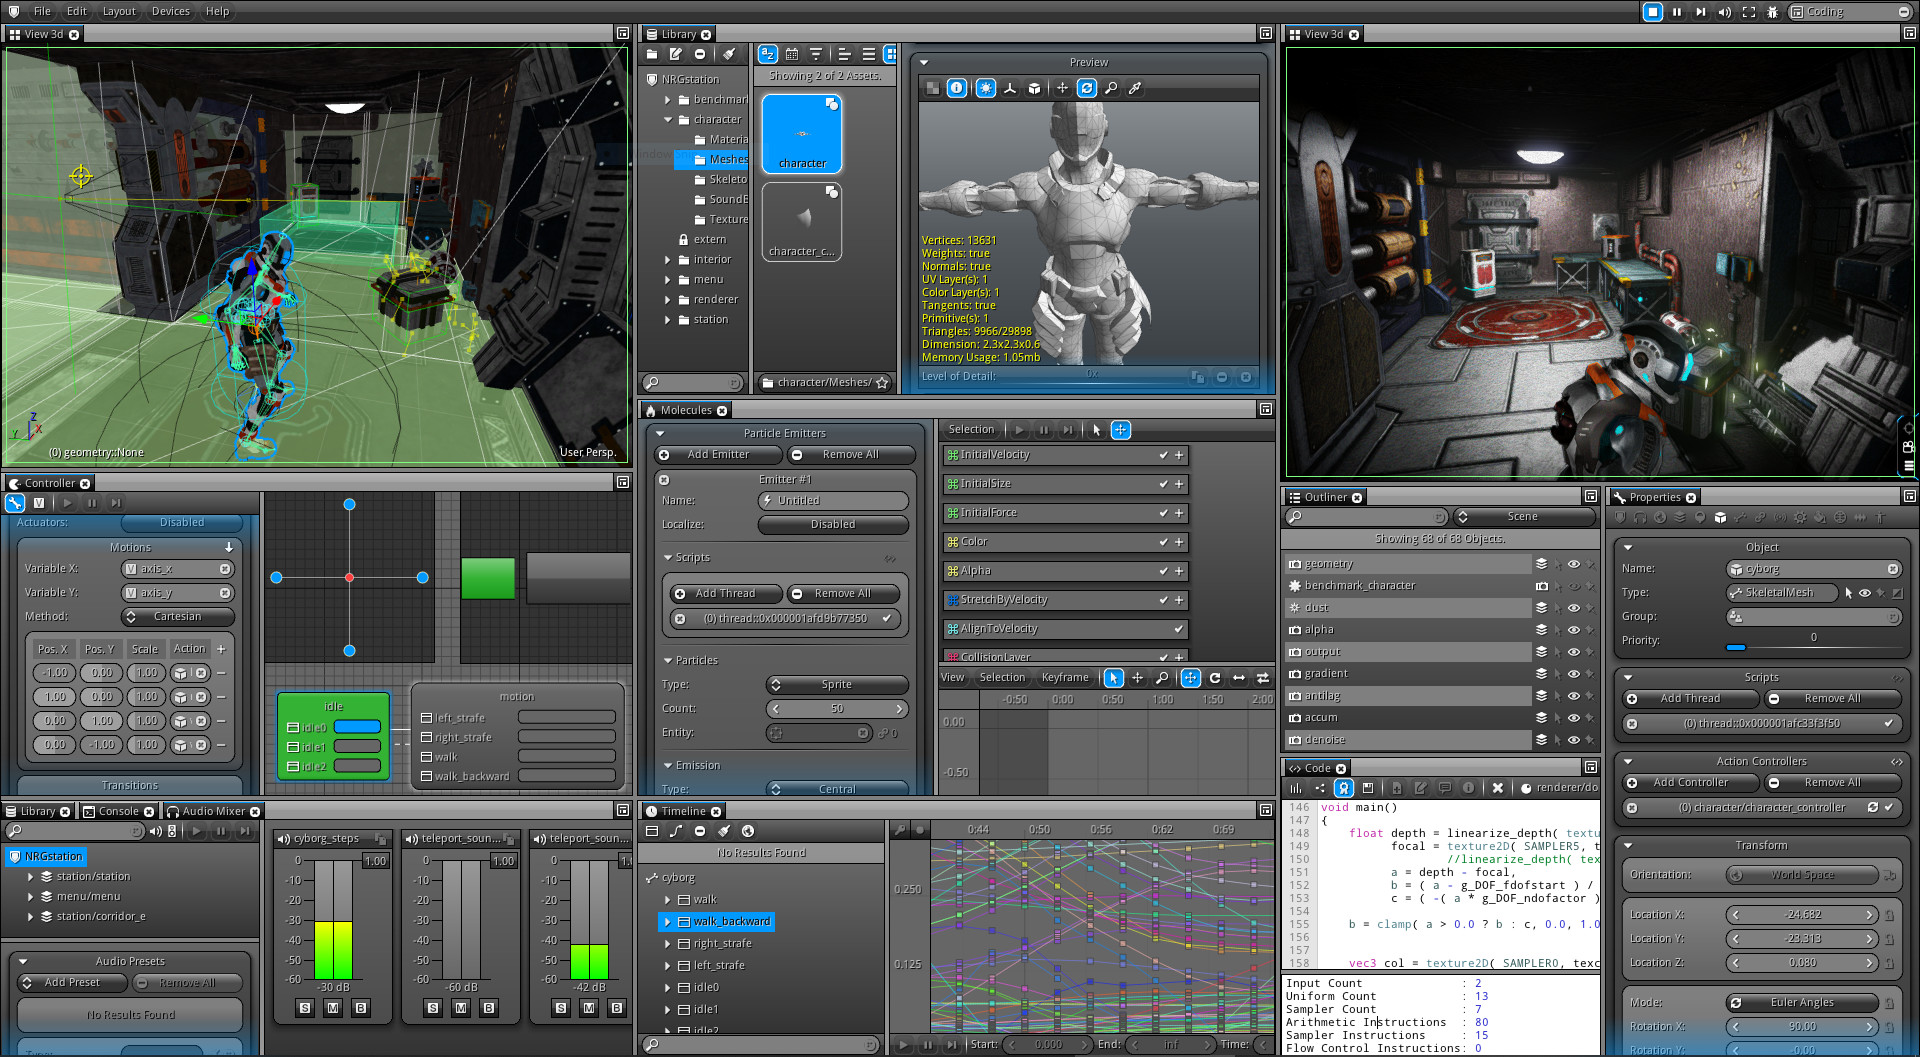Click the brush cleanup icon in the Library toolbar
1920x1057 pixels.
click(728, 55)
